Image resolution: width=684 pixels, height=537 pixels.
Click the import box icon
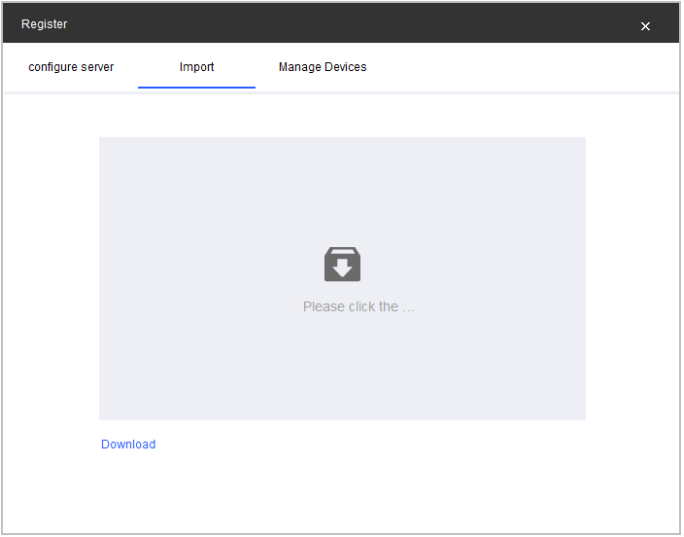(342, 264)
